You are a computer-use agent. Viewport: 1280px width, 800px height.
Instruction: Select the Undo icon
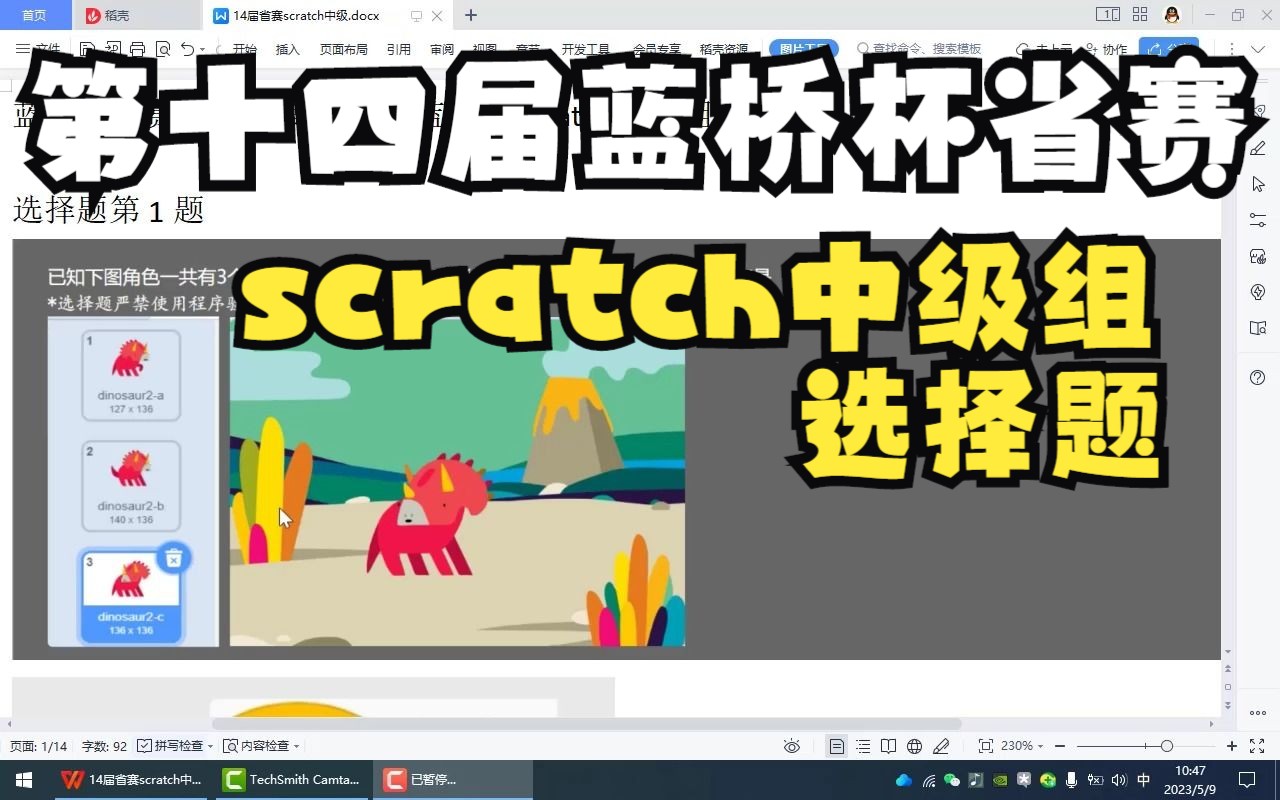click(188, 48)
